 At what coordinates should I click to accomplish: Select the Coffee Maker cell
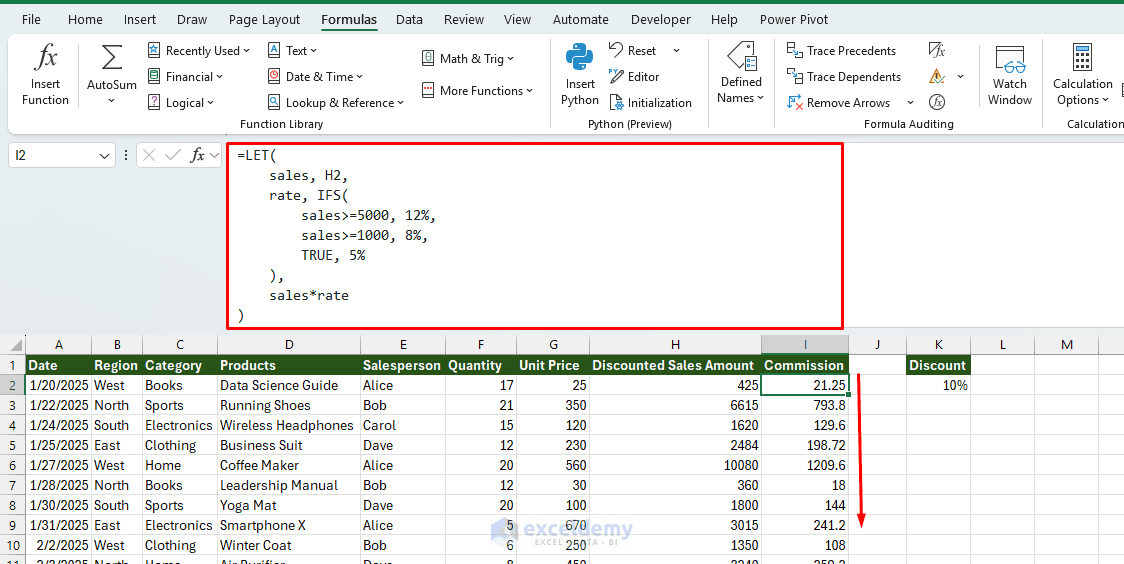(288, 465)
